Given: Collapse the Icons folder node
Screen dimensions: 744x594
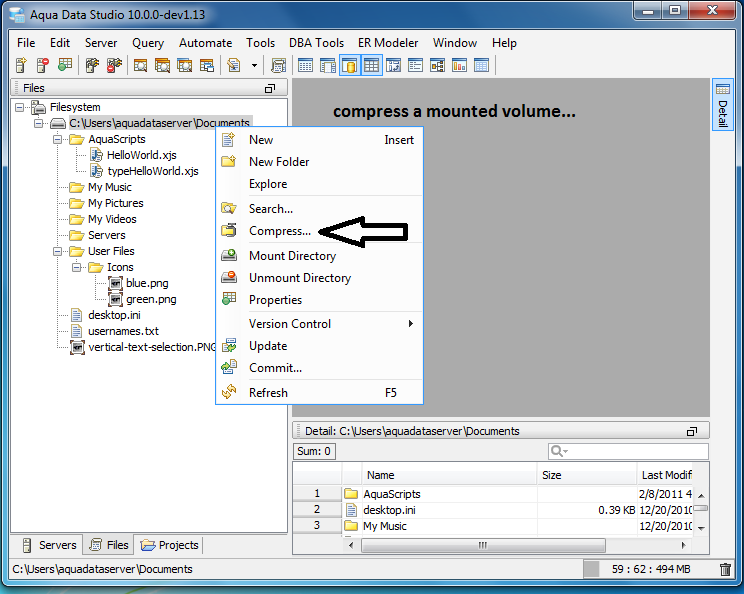Looking at the screenshot, I should [76, 268].
